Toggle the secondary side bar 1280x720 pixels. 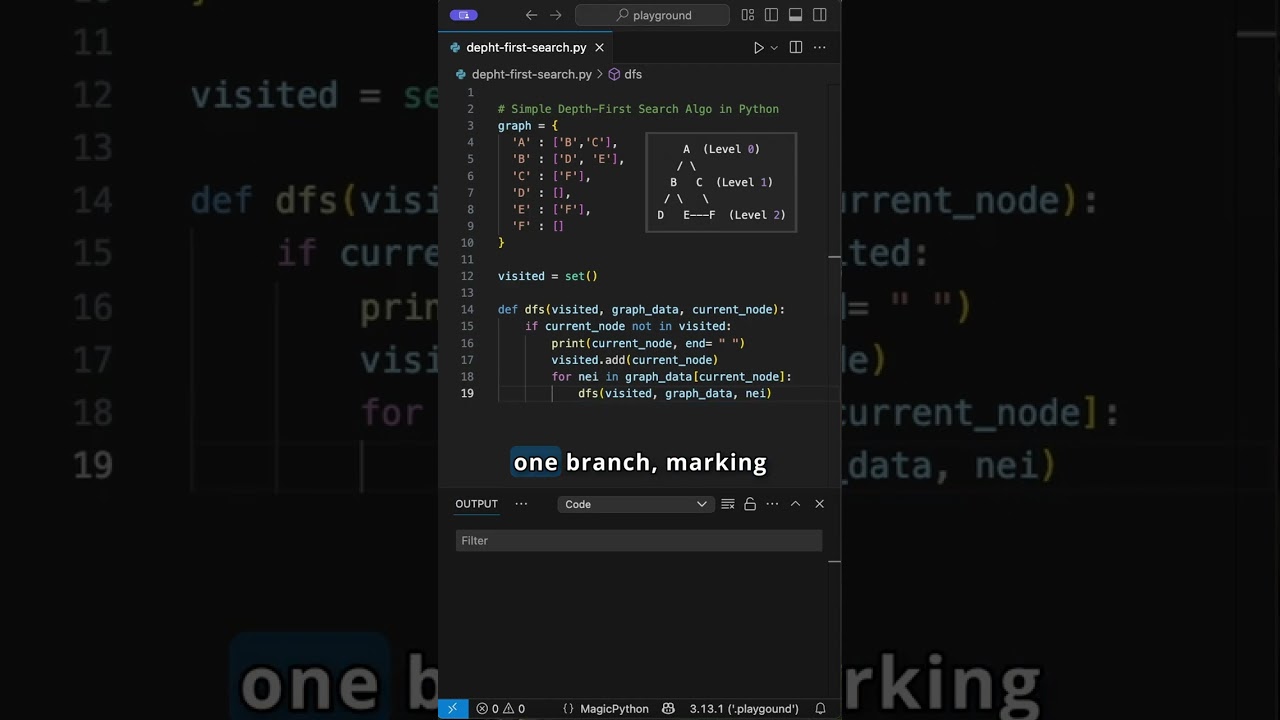click(x=820, y=15)
